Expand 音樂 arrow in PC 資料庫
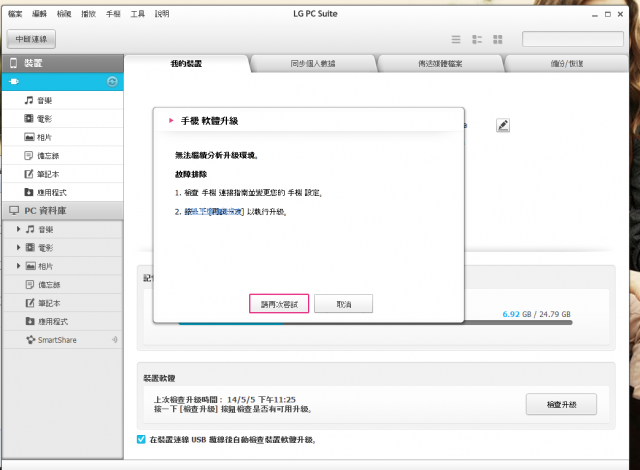Image resolution: width=640 pixels, height=470 pixels. 18,229
